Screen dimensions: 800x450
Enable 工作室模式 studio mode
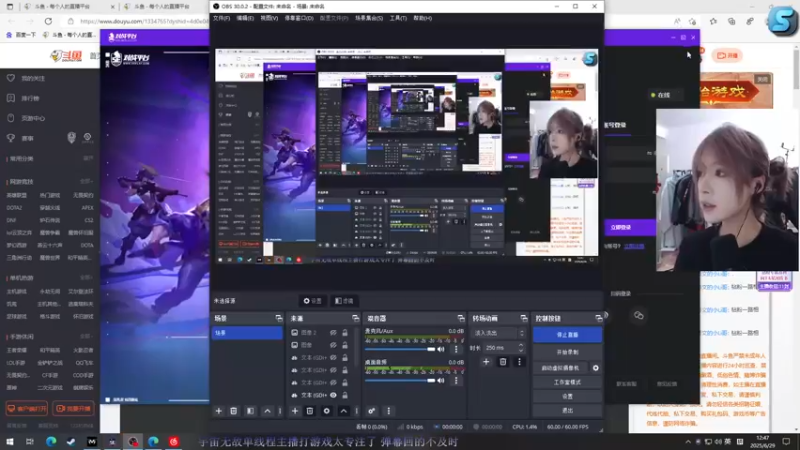(x=567, y=382)
